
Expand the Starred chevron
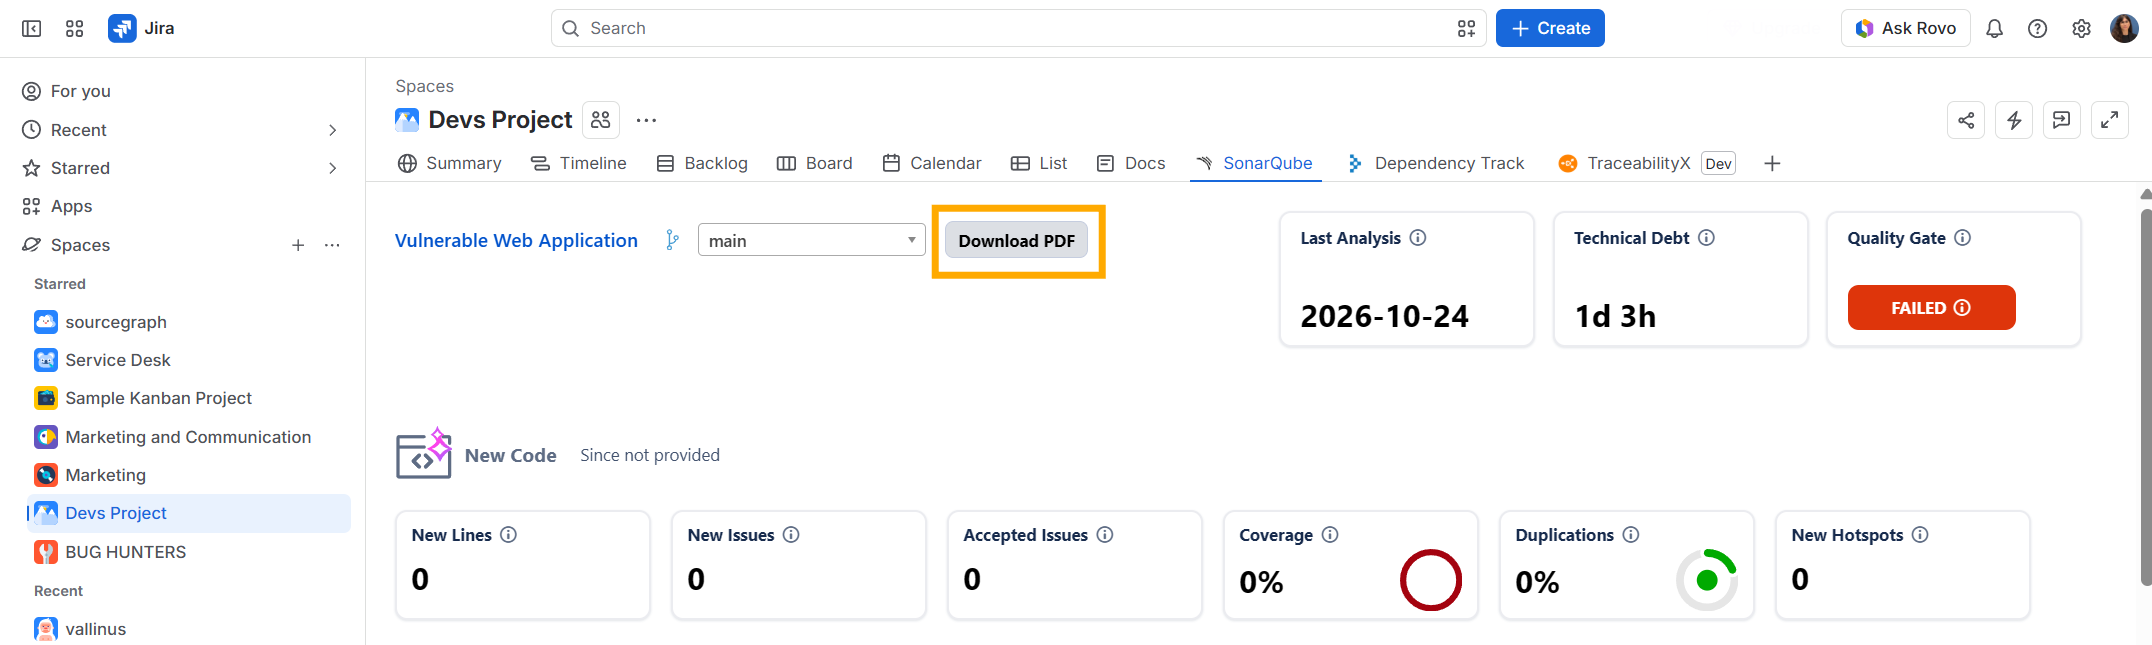333,168
